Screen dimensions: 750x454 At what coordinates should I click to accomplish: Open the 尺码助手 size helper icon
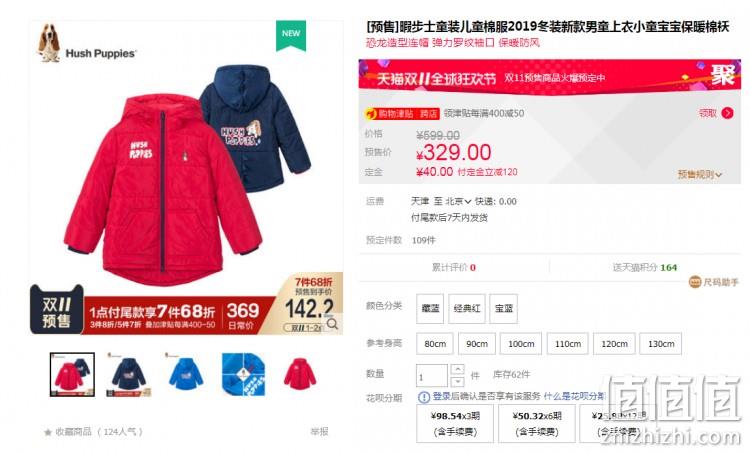coord(695,282)
